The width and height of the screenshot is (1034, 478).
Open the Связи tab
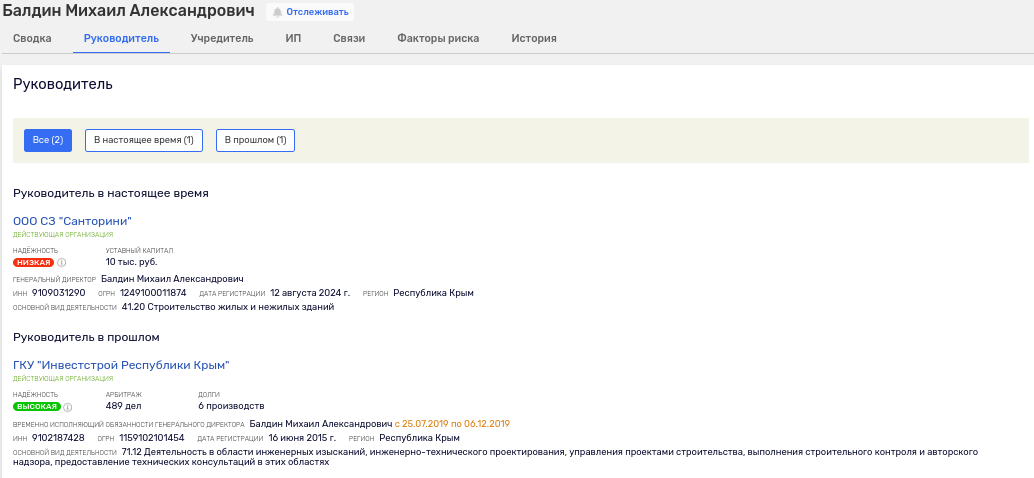tap(349, 38)
